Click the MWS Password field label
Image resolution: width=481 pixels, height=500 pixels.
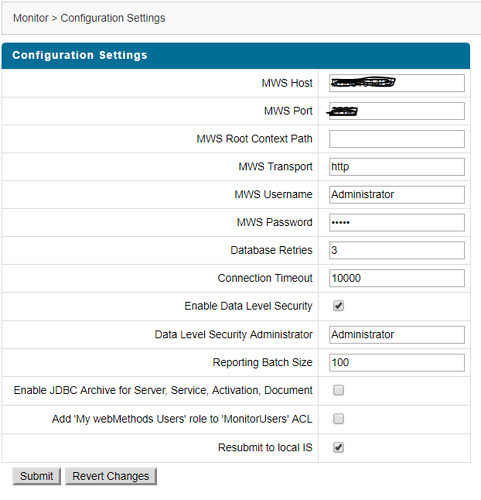click(x=274, y=222)
